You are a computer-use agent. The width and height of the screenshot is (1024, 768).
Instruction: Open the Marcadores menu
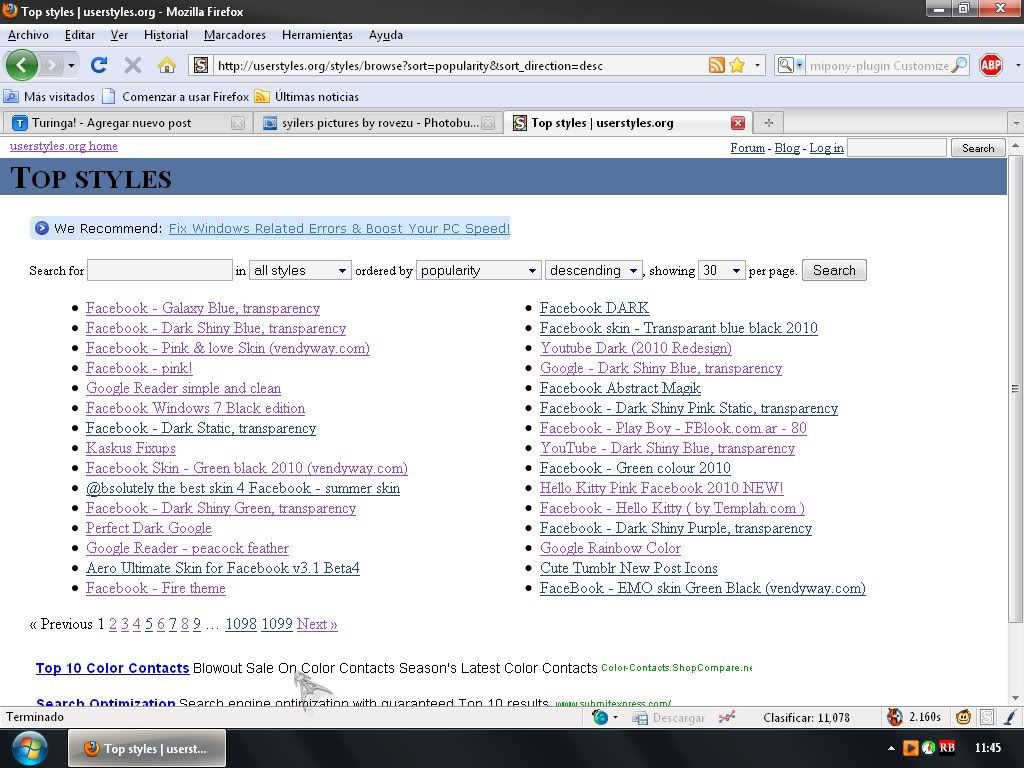234,35
